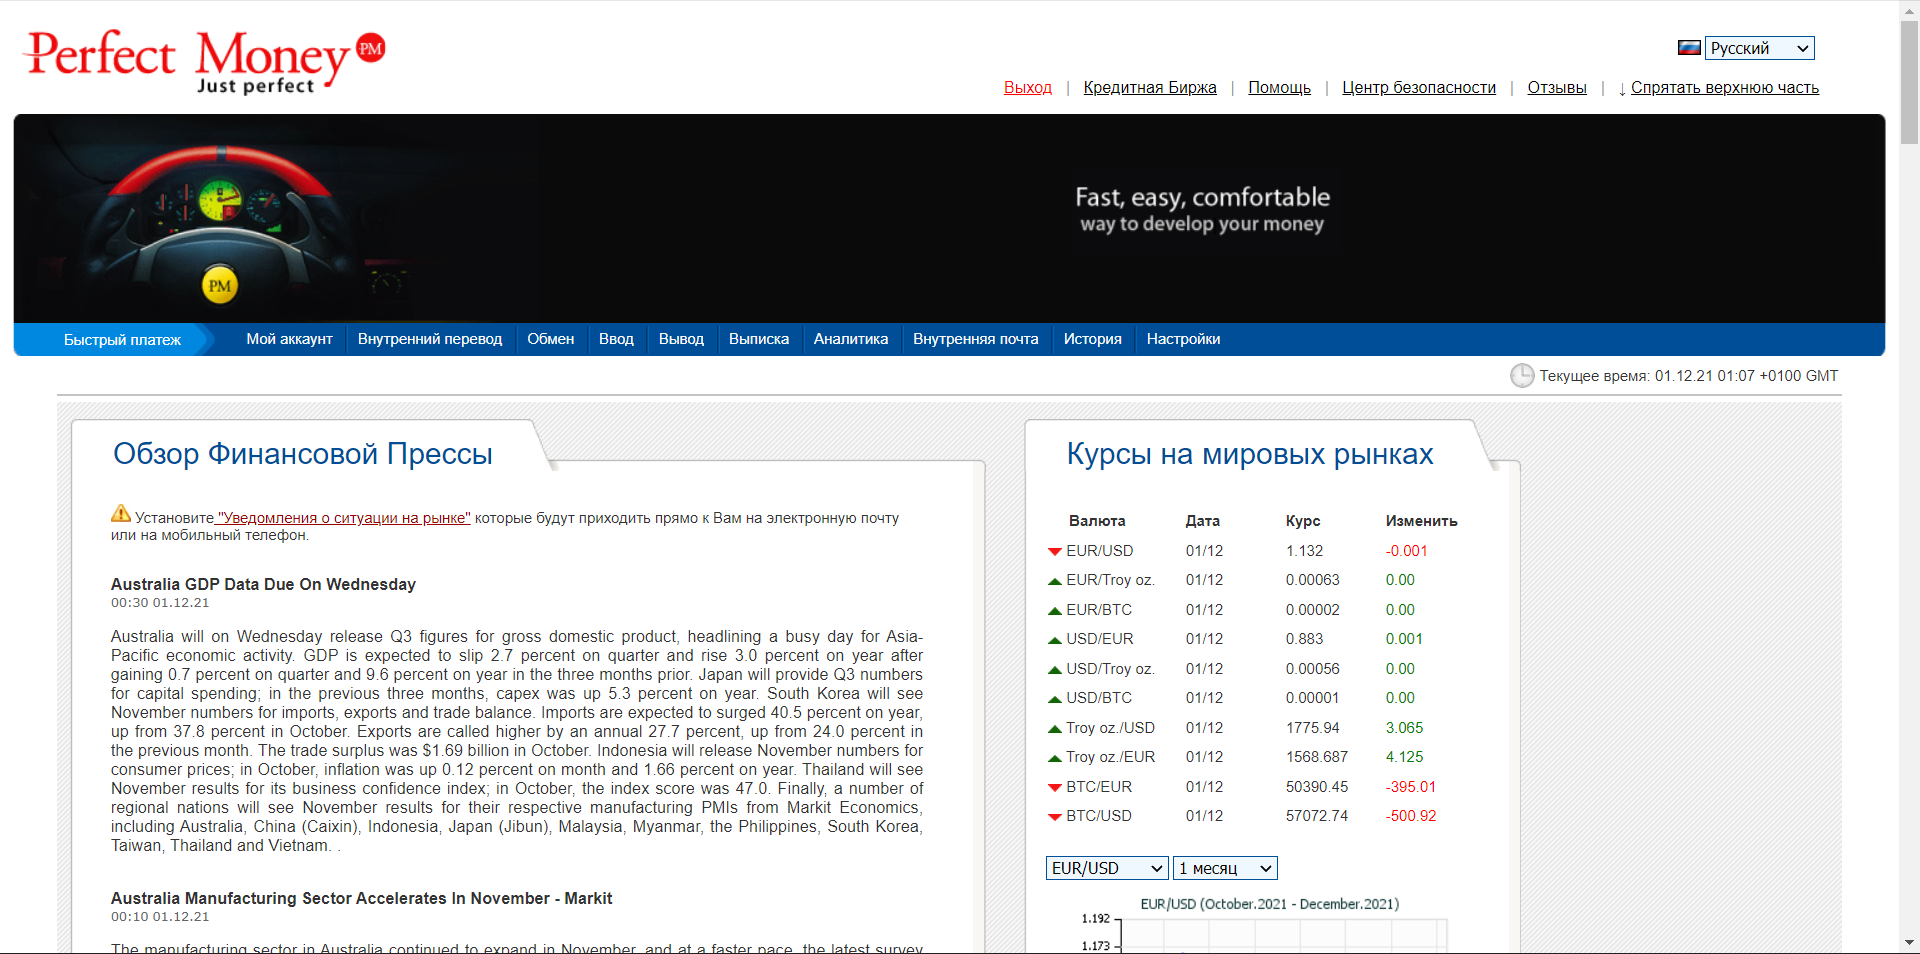Open the Отзывы link

click(x=1557, y=88)
